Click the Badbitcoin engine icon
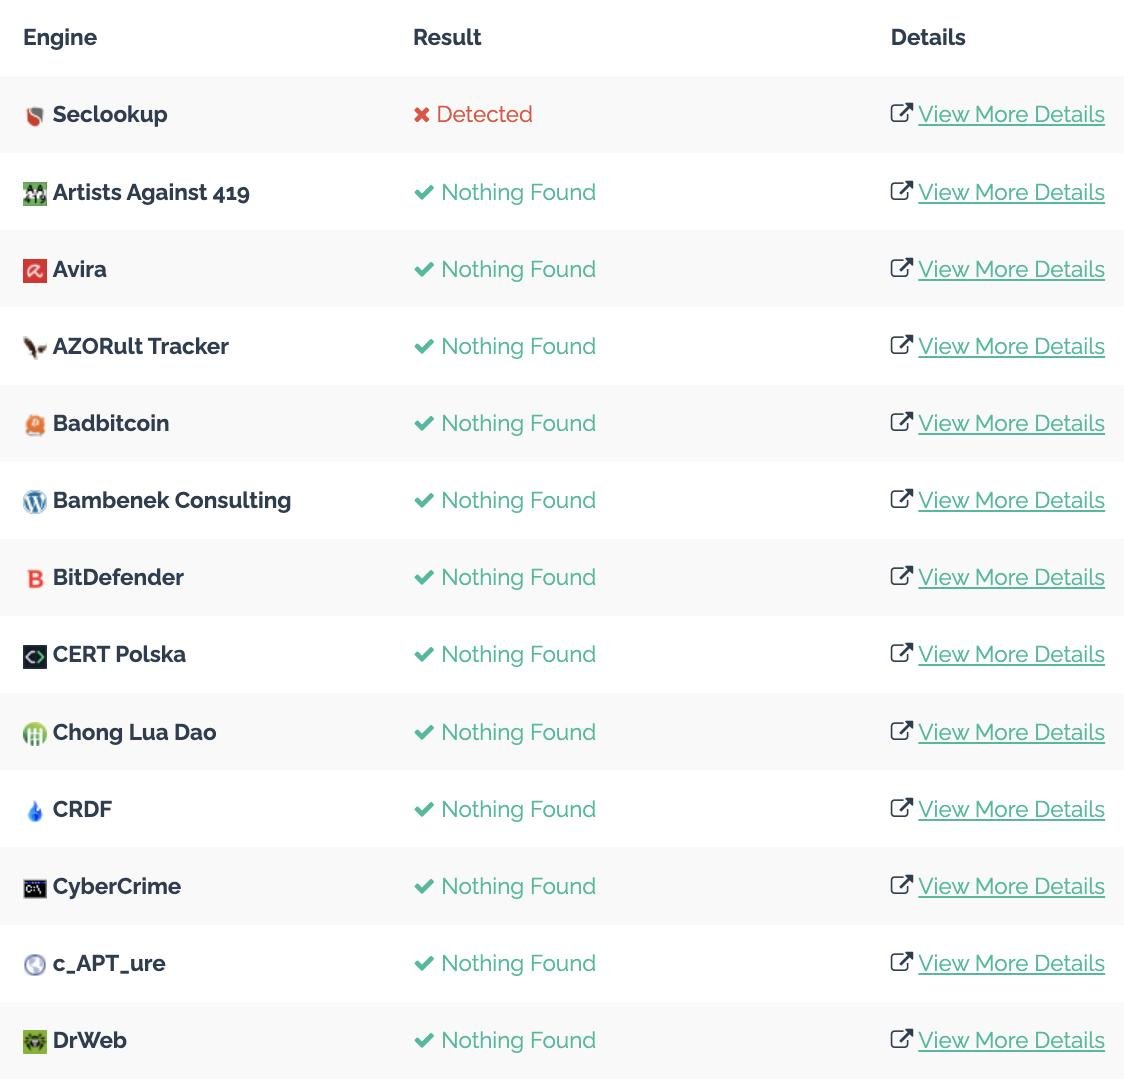This screenshot has width=1124, height=1088. [x=35, y=423]
